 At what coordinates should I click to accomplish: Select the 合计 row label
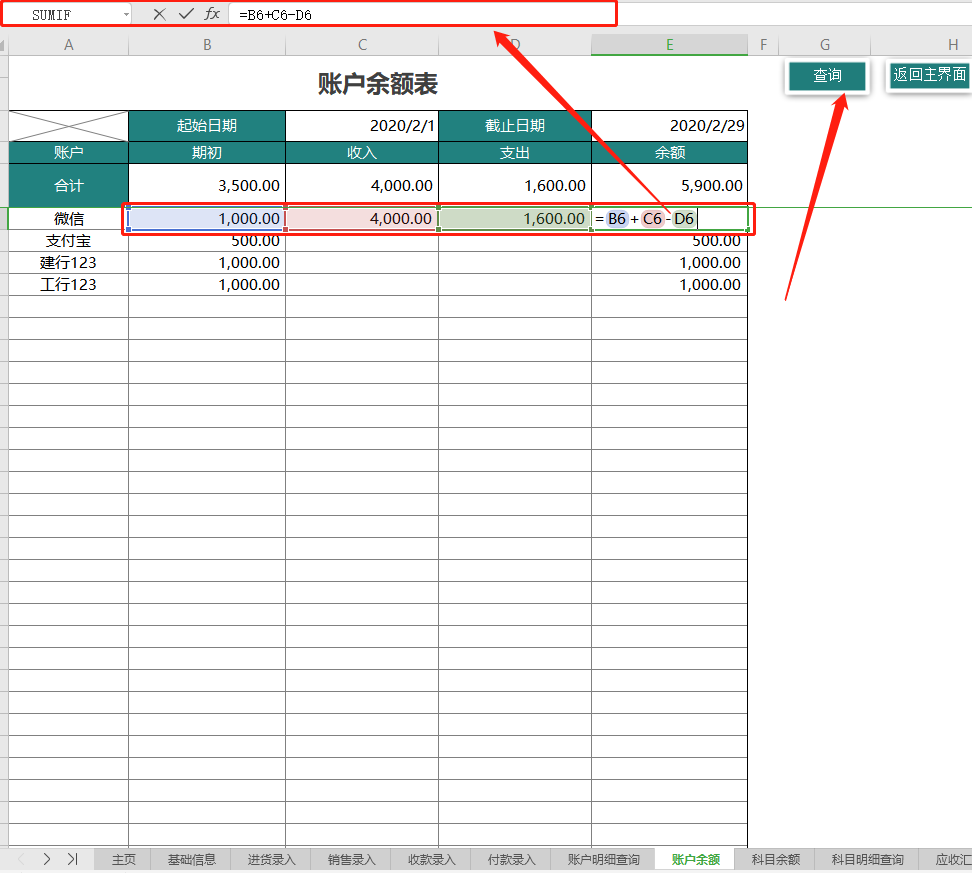point(68,185)
